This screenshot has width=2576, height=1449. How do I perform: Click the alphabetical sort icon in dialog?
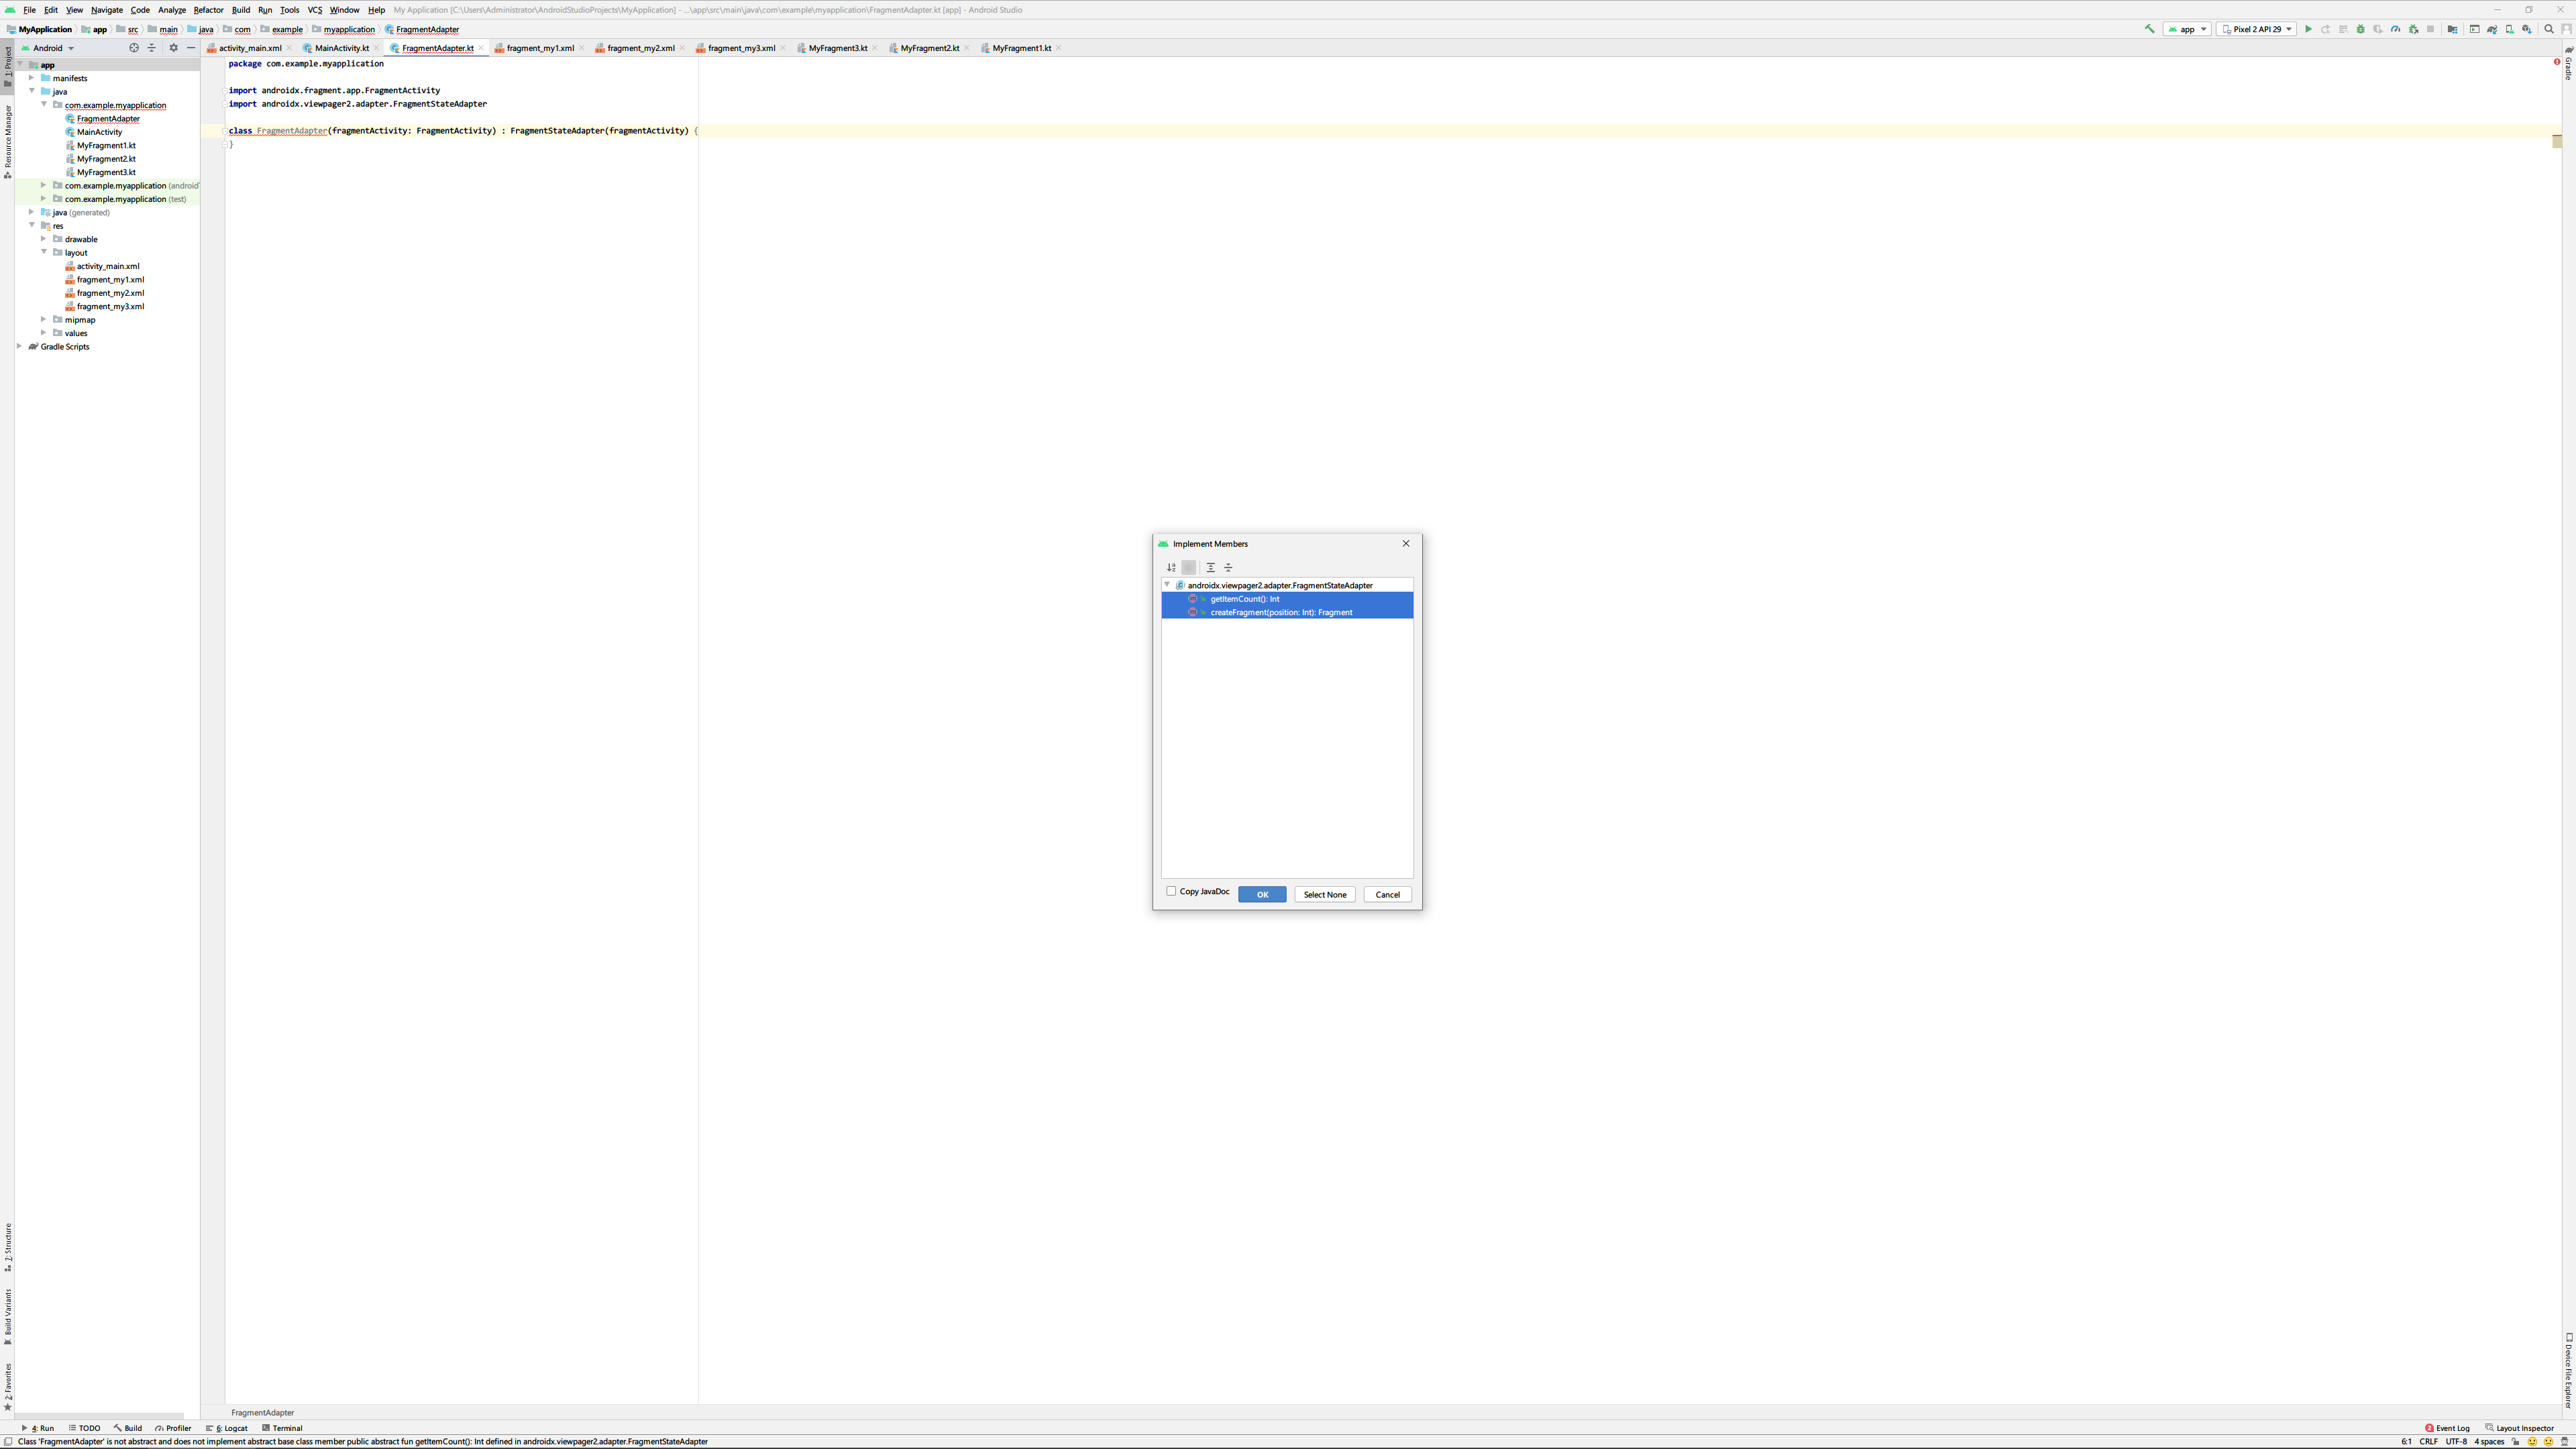point(1171,567)
